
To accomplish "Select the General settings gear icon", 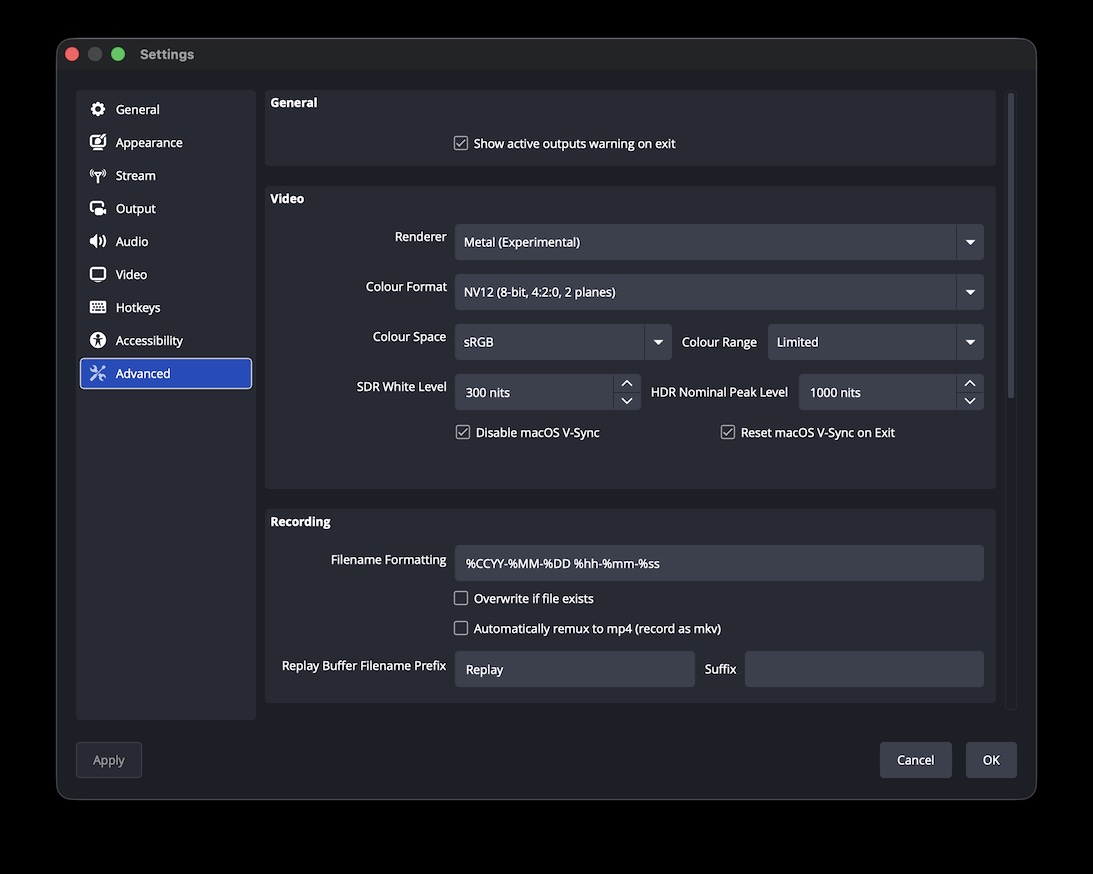I will coord(98,109).
